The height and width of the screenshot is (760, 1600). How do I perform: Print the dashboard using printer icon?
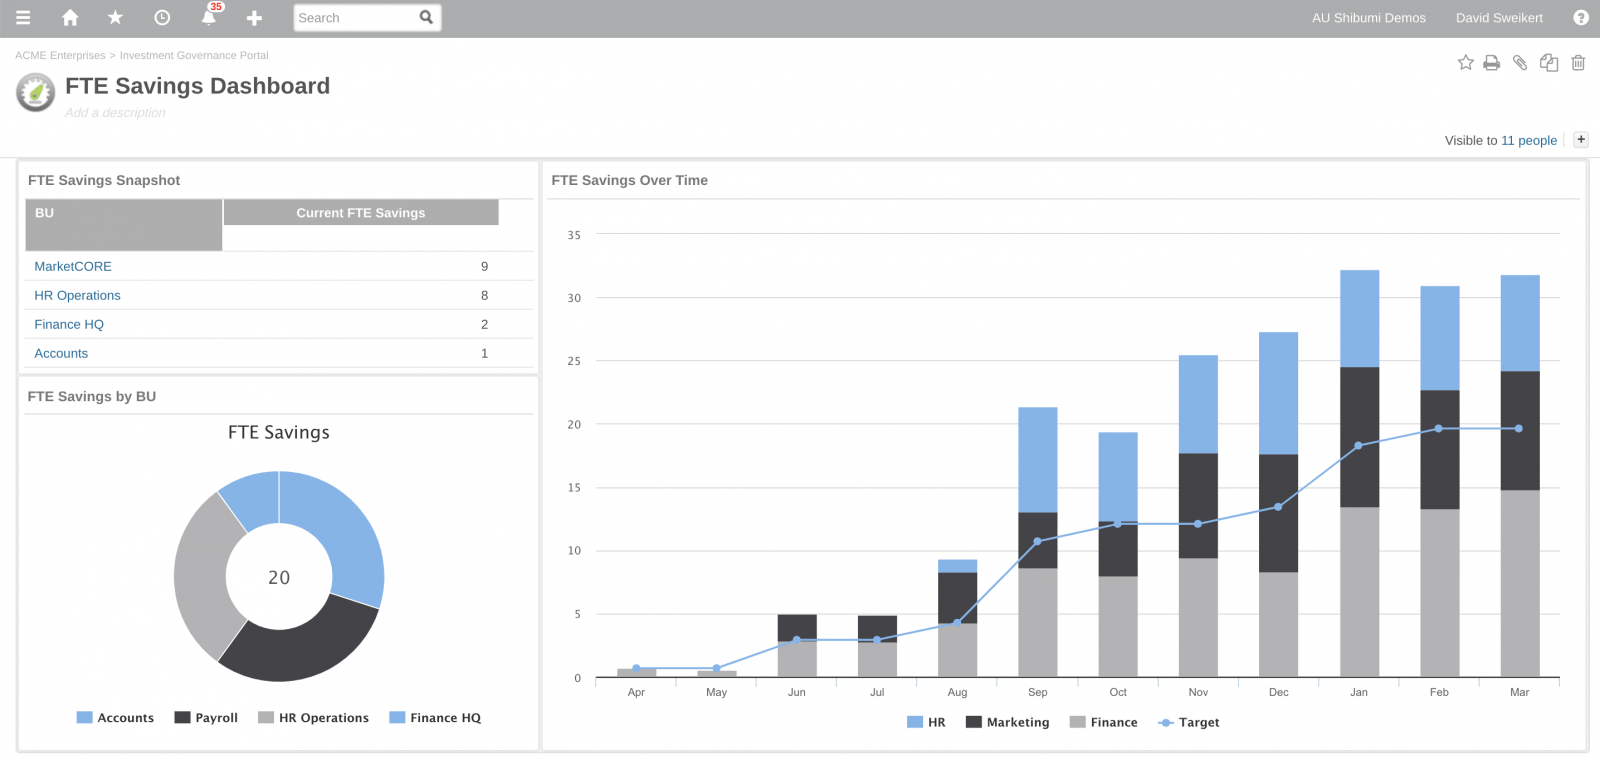[x=1491, y=63]
